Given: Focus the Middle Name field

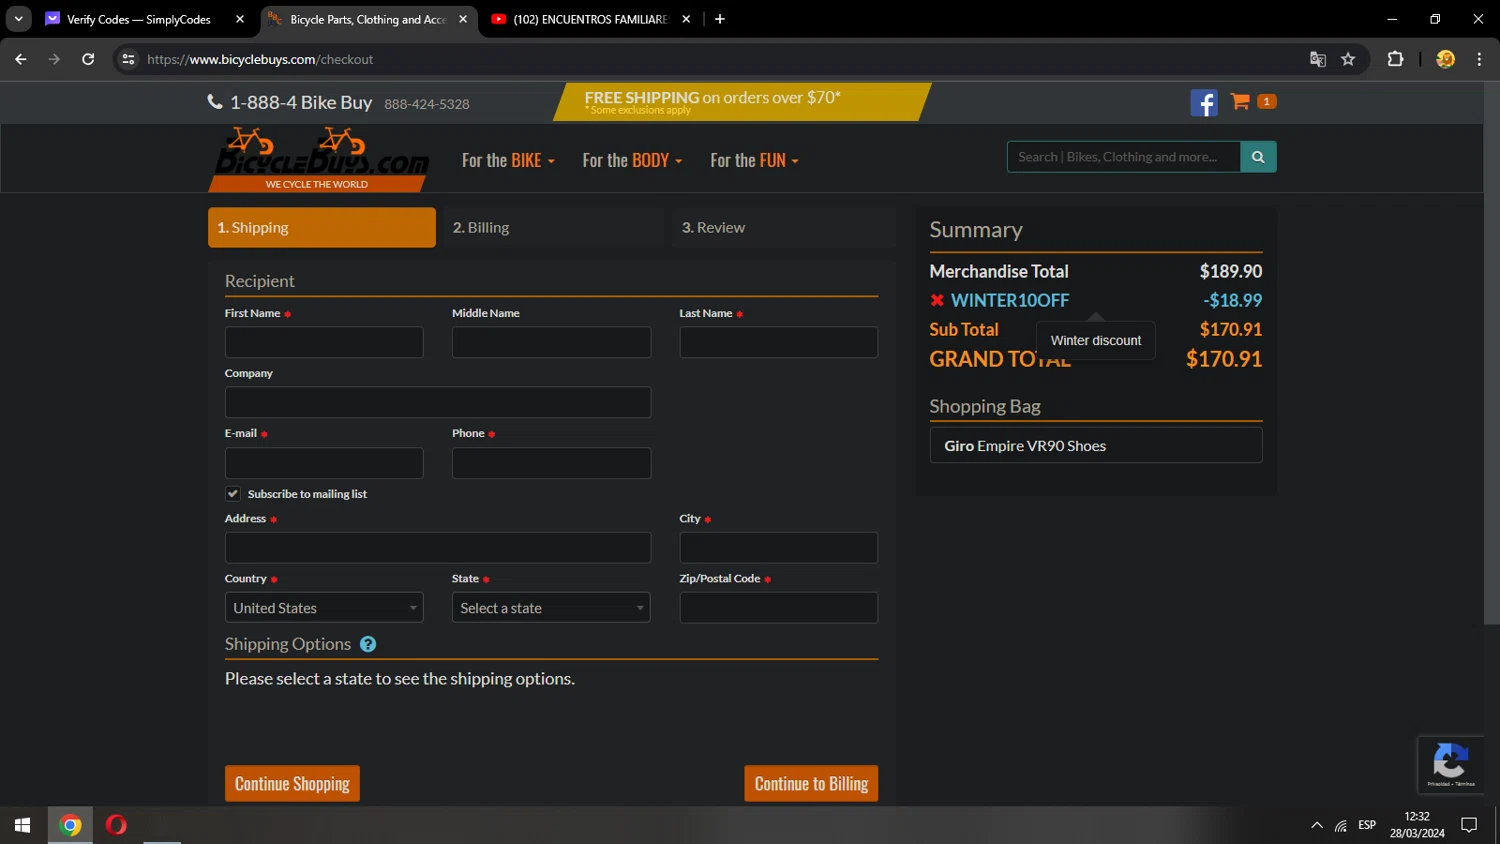Looking at the screenshot, I should coord(551,342).
